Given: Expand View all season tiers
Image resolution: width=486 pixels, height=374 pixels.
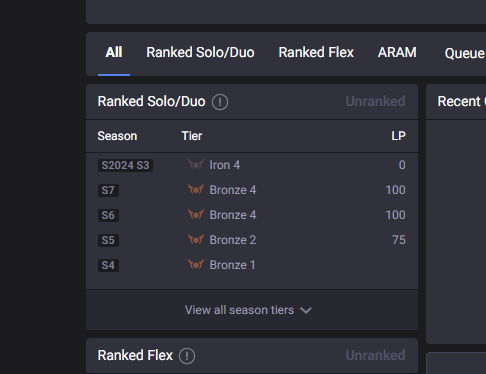Looking at the screenshot, I should [248, 310].
